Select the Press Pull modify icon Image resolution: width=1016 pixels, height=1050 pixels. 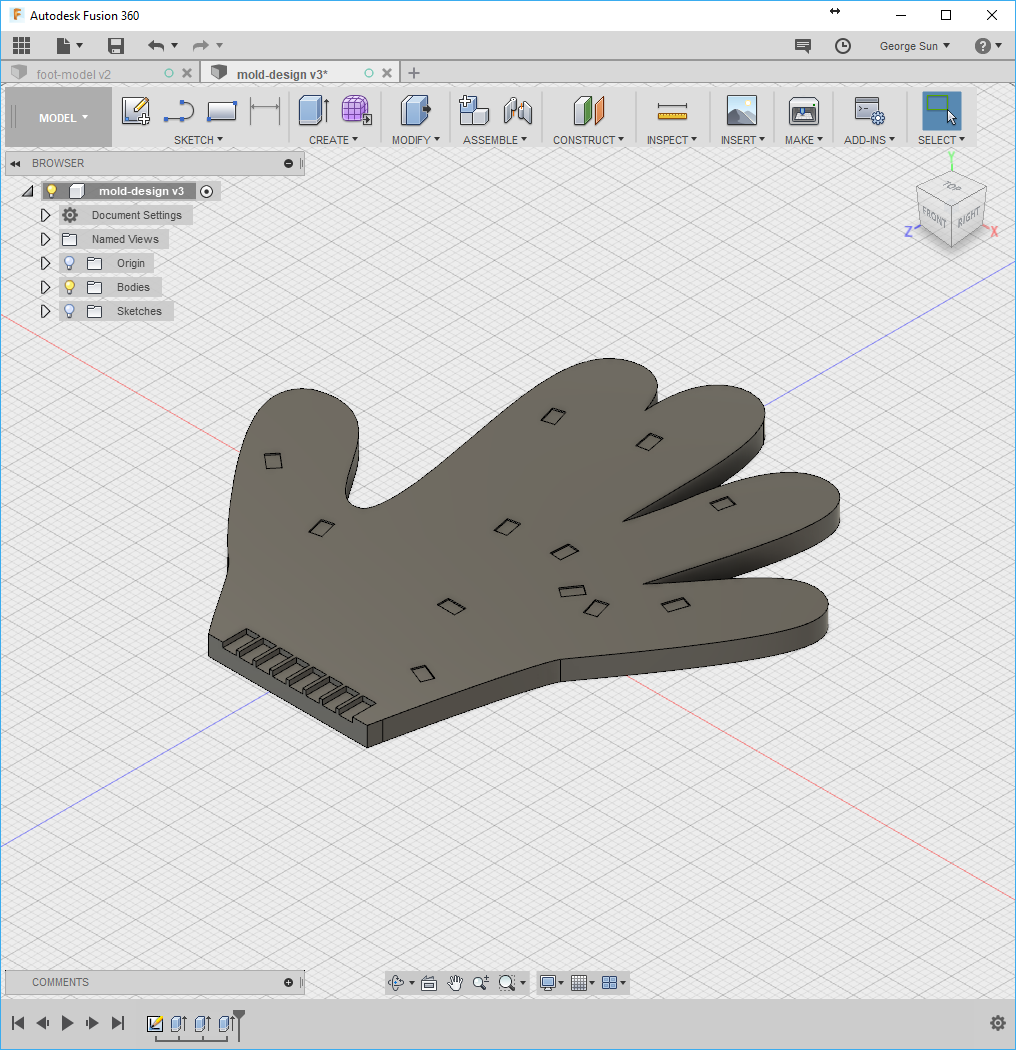pyautogui.click(x=415, y=110)
